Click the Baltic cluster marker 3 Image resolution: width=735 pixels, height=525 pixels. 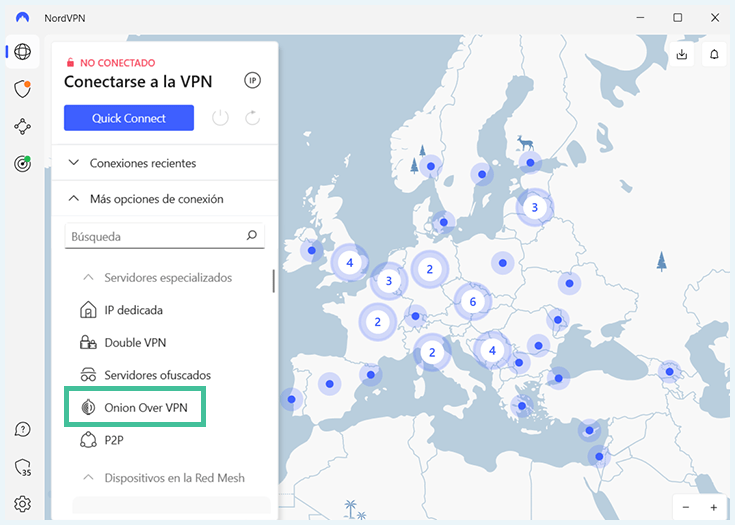[x=534, y=207]
